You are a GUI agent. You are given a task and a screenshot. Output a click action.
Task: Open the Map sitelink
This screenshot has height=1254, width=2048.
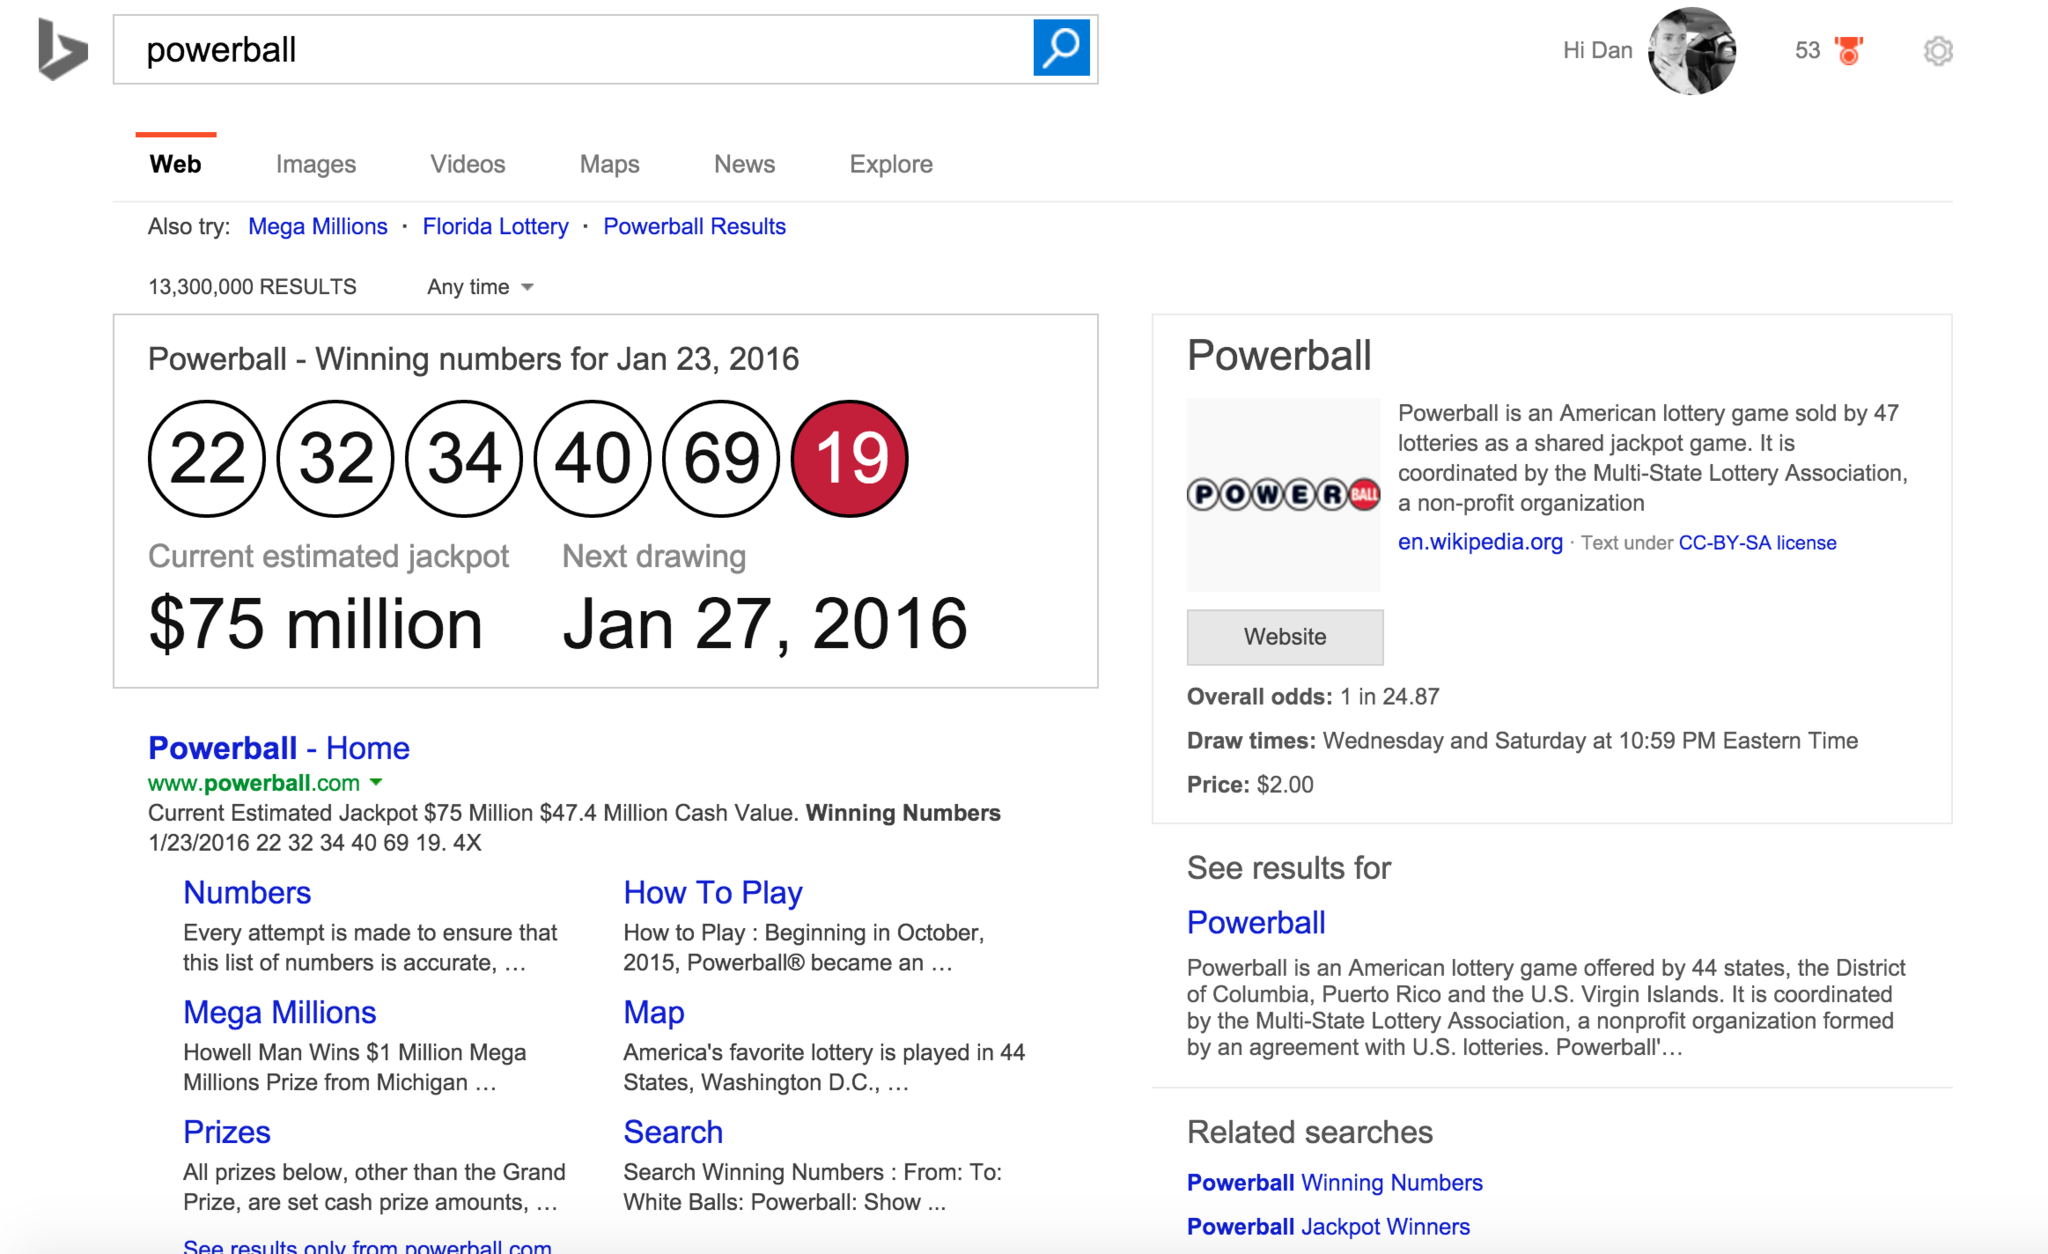tap(654, 1012)
